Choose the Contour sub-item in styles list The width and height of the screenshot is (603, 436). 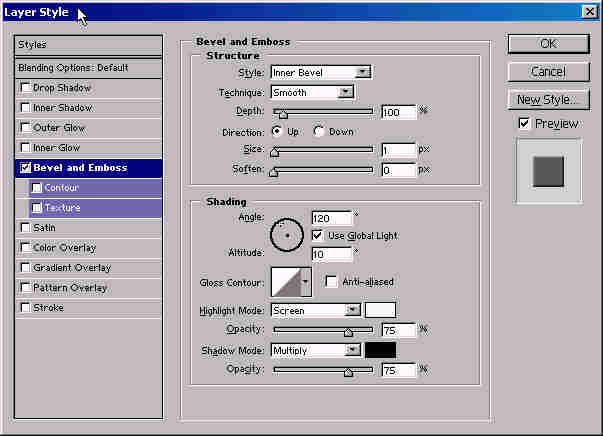coord(61,188)
